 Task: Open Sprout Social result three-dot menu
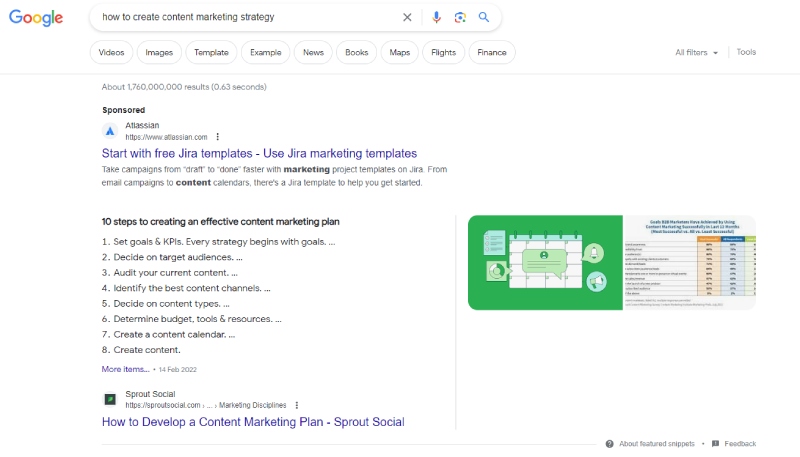[x=296, y=405]
